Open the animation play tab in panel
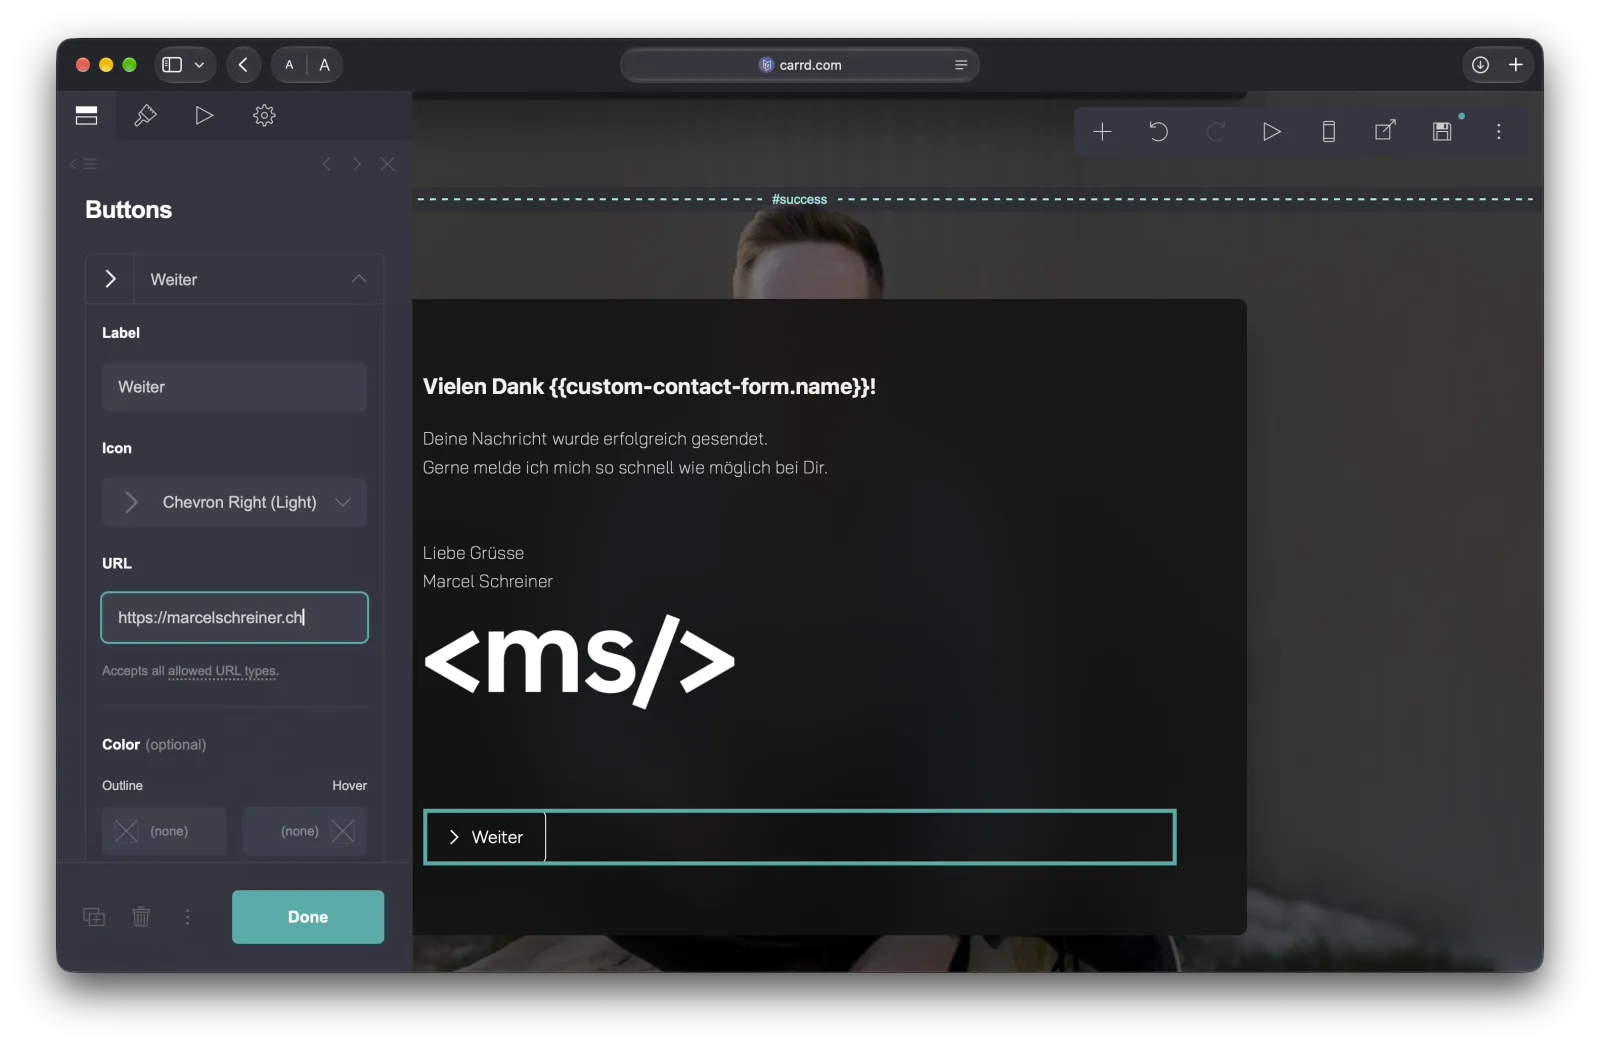This screenshot has height=1047, width=1600. [204, 115]
